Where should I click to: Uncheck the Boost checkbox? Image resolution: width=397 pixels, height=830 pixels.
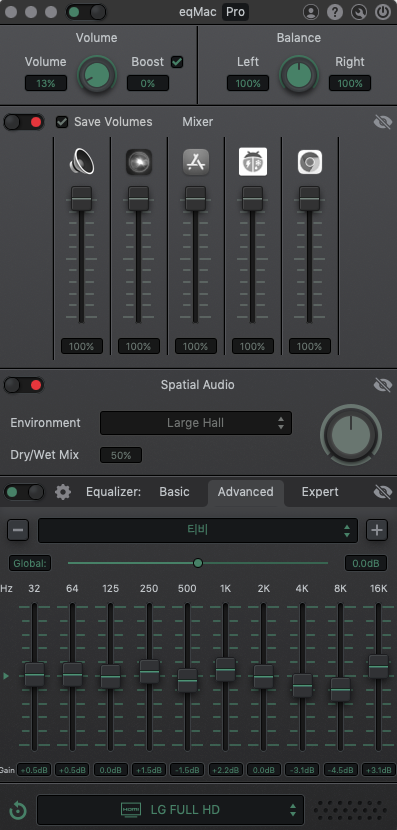[x=177, y=62]
